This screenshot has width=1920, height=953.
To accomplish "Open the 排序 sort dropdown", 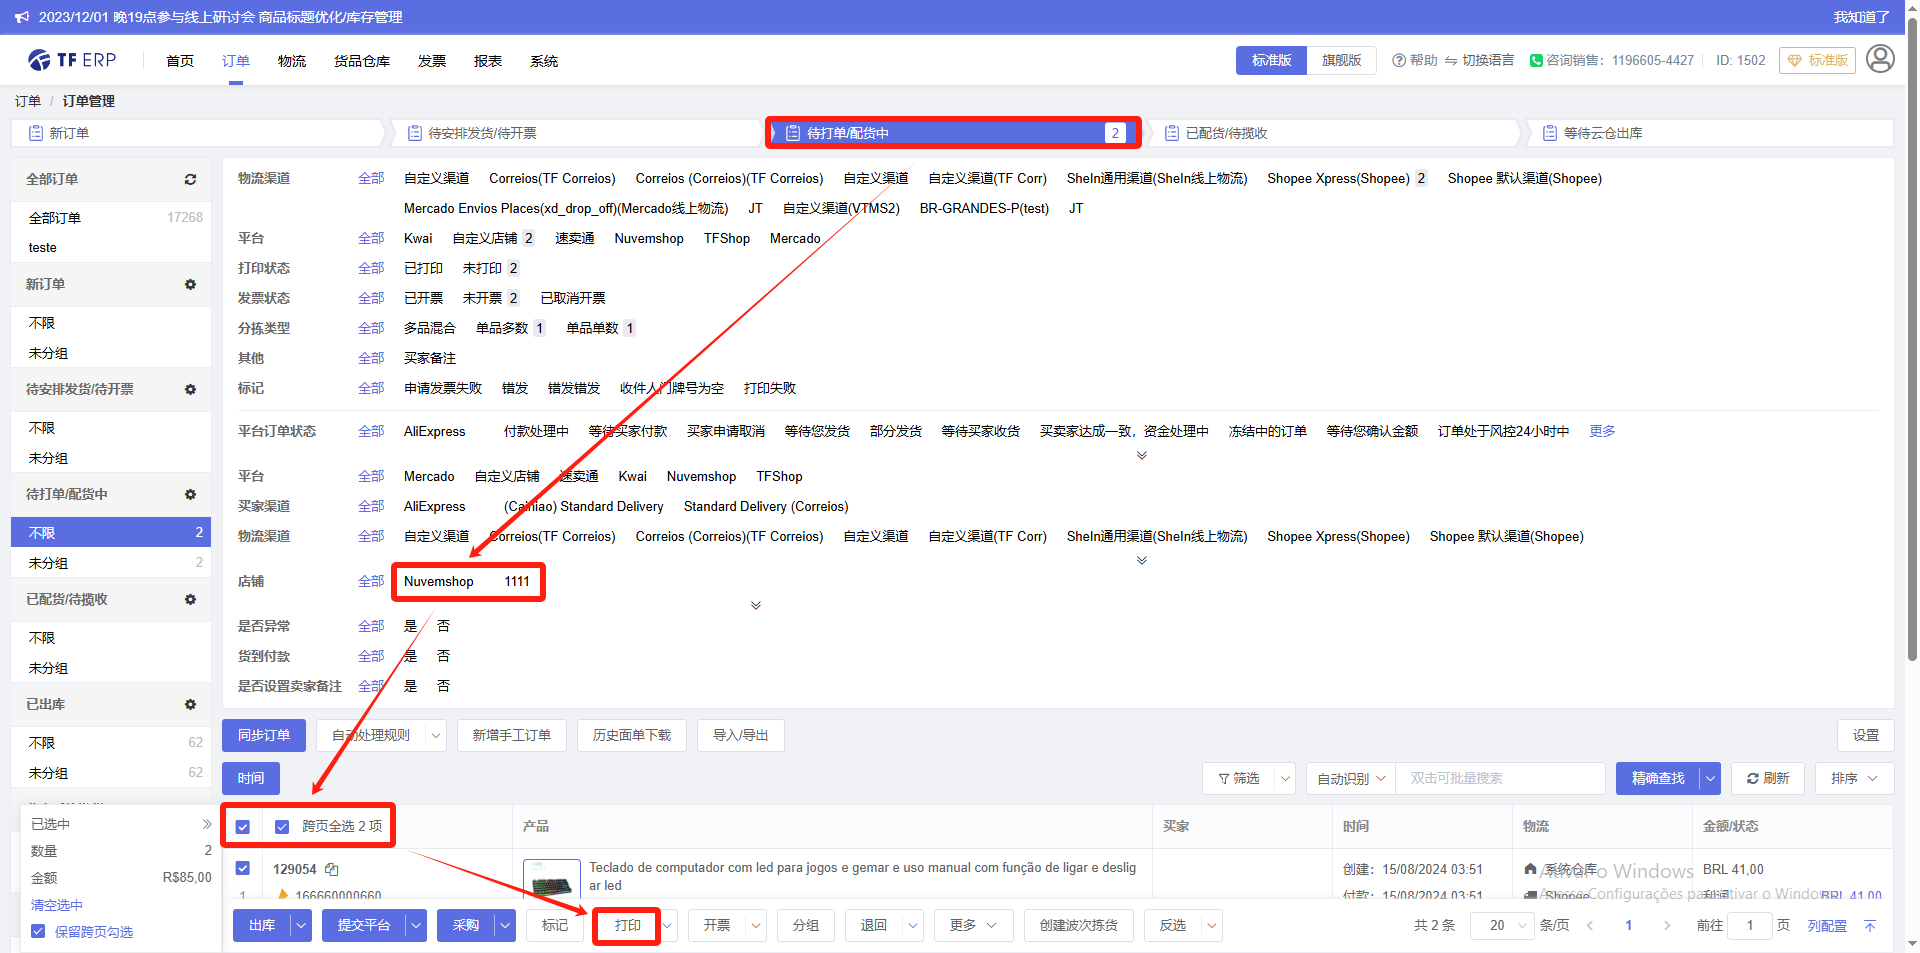I will [x=1854, y=778].
